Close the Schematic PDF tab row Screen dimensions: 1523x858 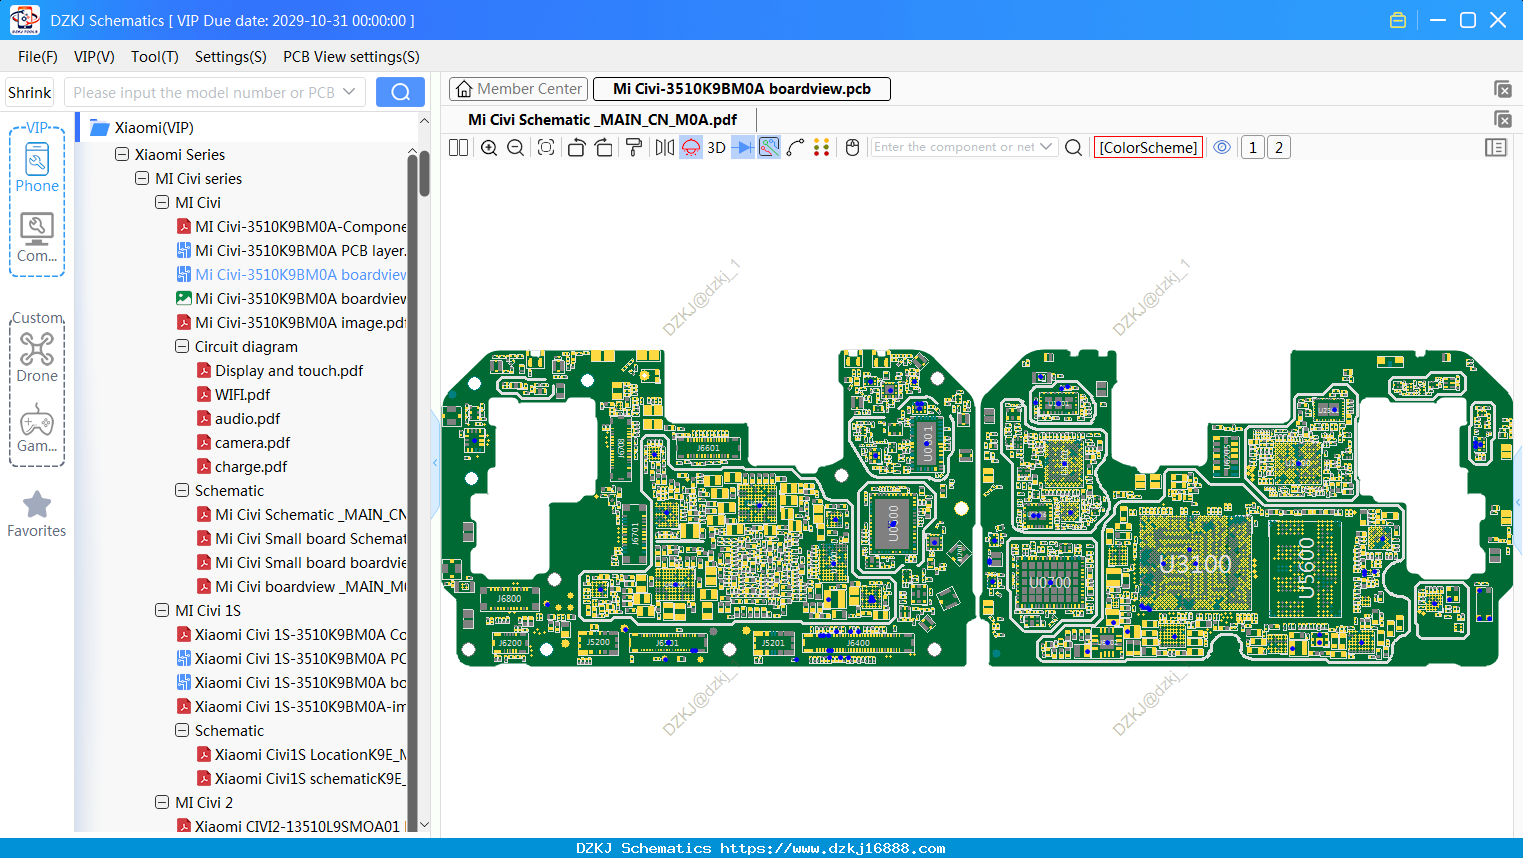pos(1502,119)
